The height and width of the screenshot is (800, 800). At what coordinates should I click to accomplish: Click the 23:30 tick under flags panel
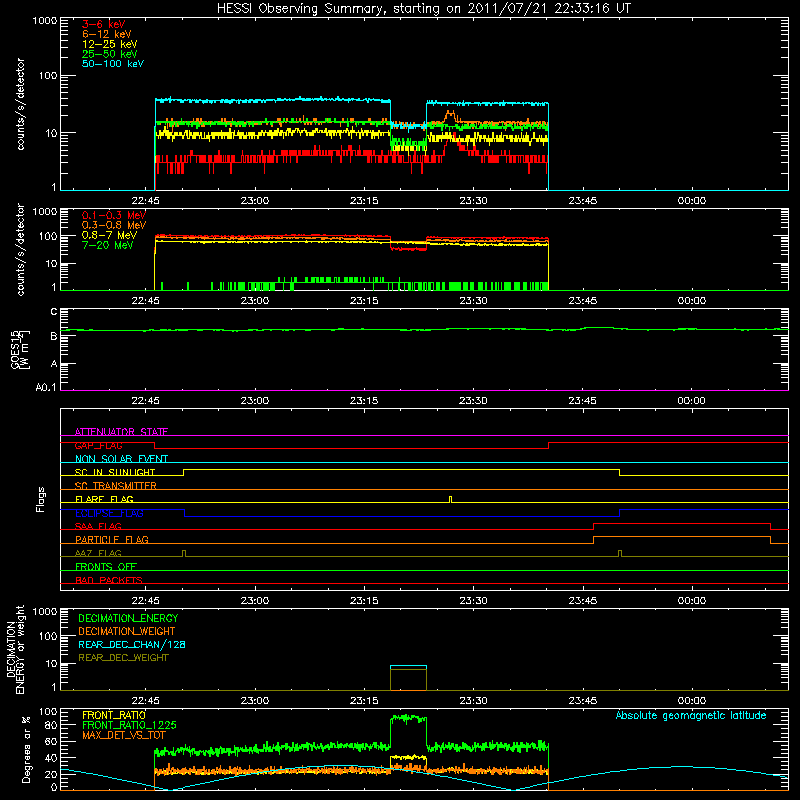click(x=473, y=601)
